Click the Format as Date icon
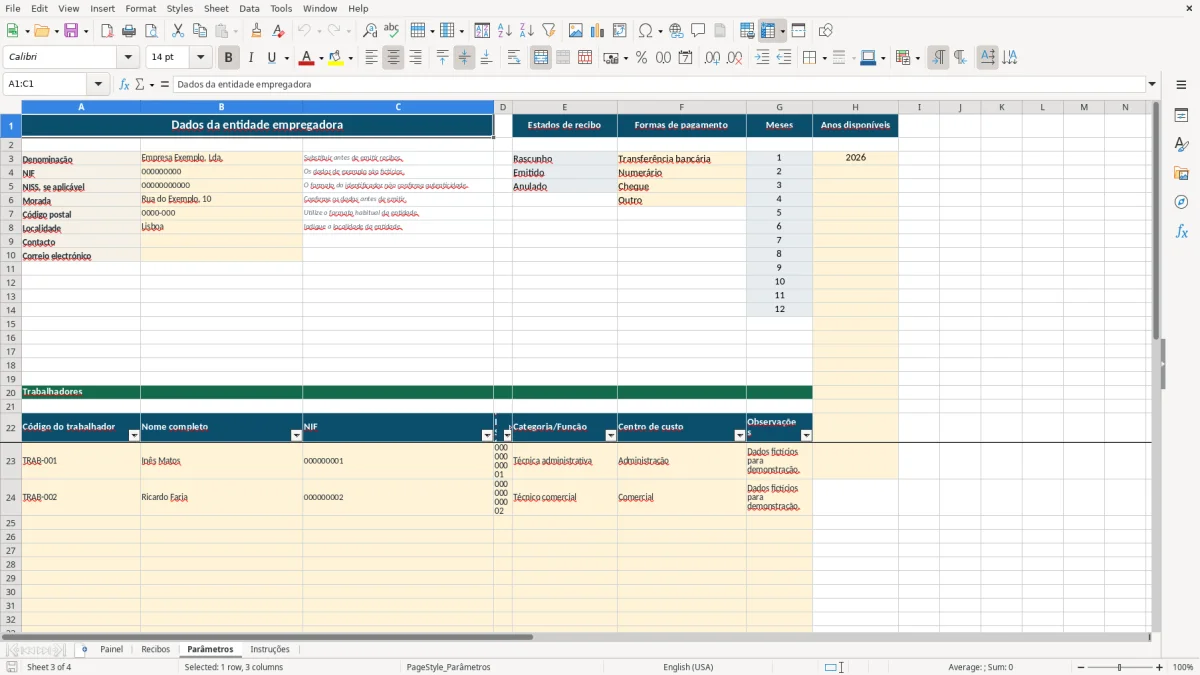The image size is (1200, 675). coord(686,58)
